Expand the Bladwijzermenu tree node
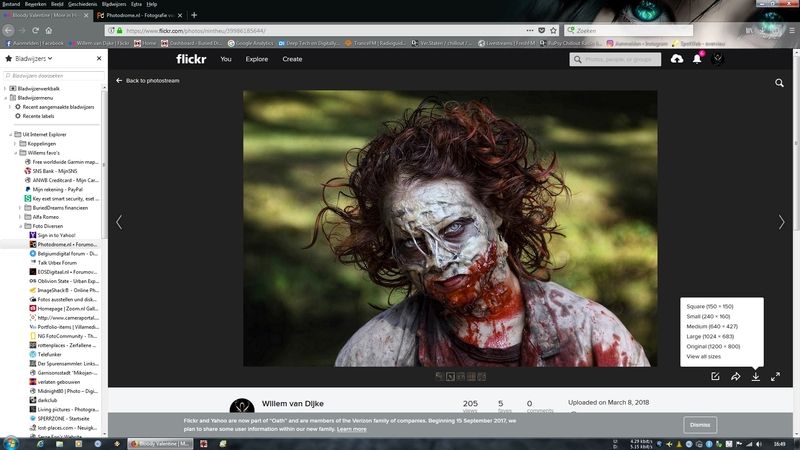 point(6,97)
